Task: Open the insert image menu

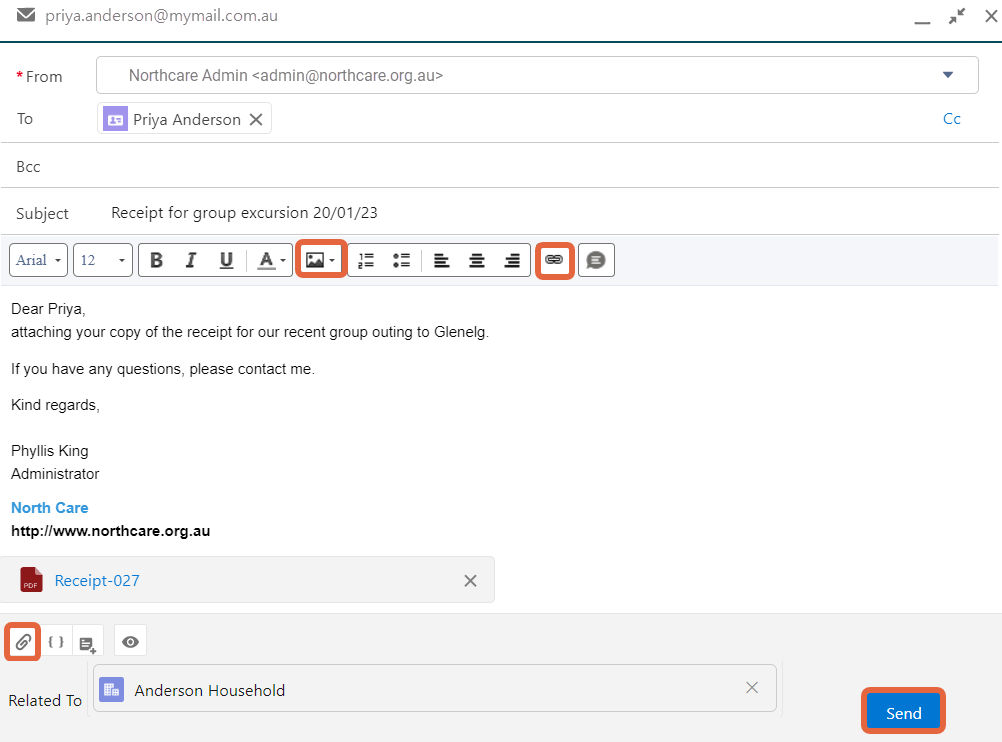Action: coord(321,259)
